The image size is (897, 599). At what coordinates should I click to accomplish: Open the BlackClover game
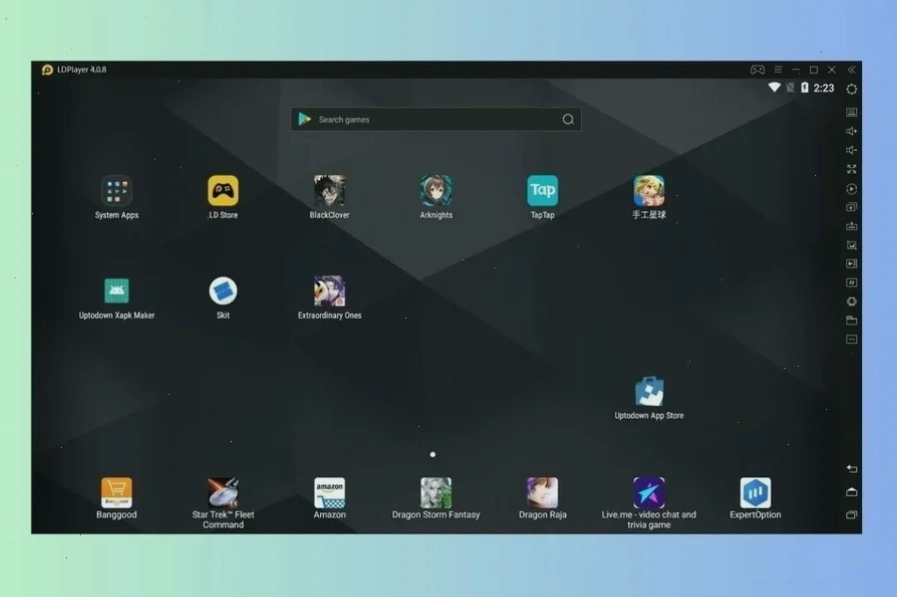(330, 191)
